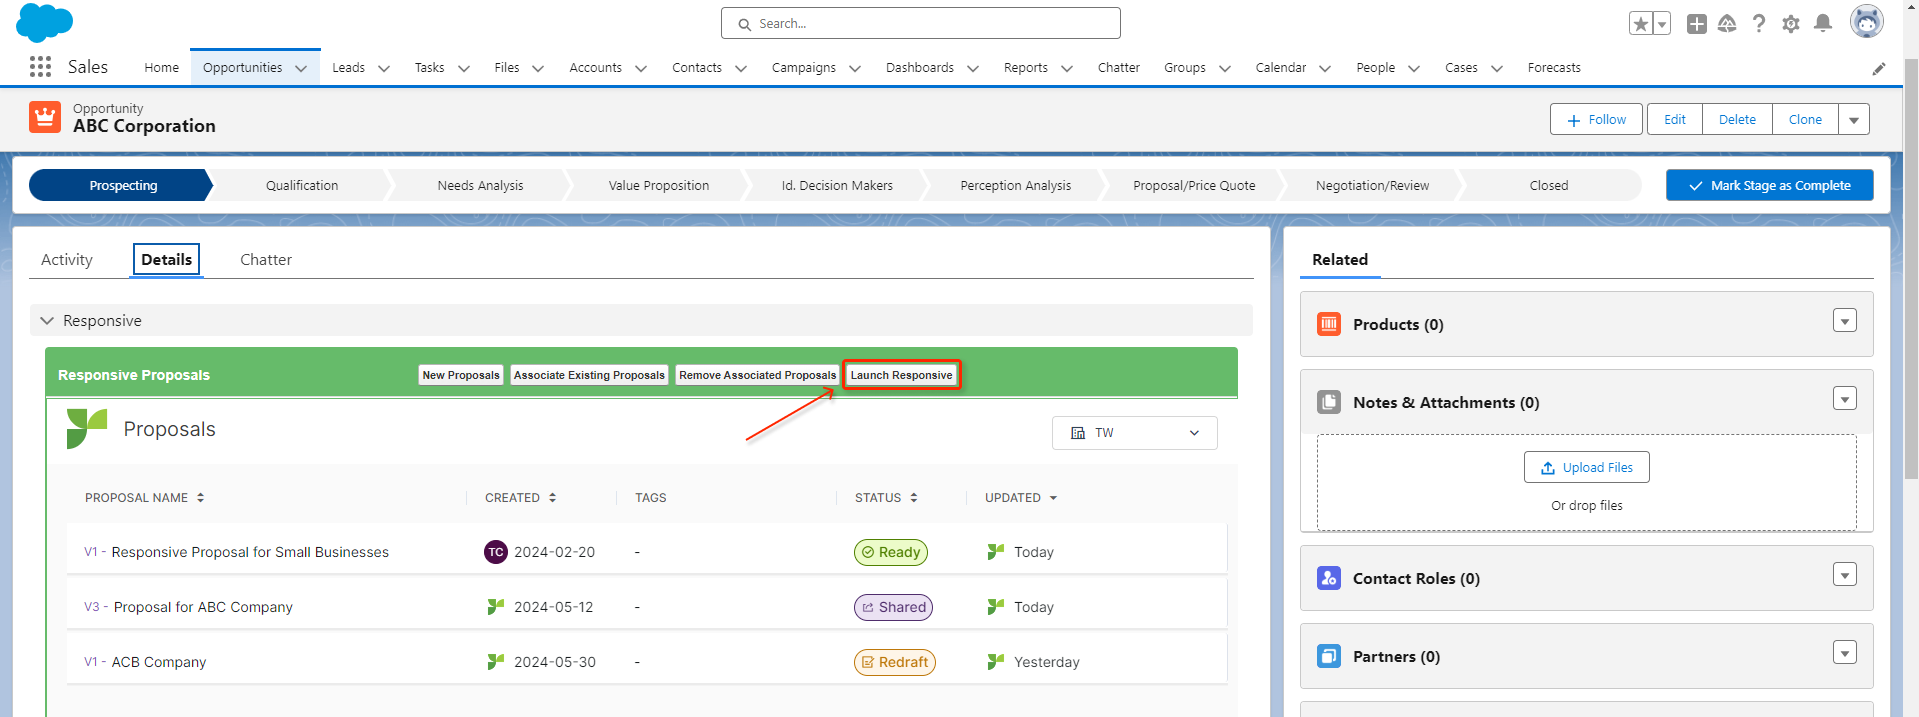
Task: Click the Contact Roles icon
Action: click(x=1329, y=578)
